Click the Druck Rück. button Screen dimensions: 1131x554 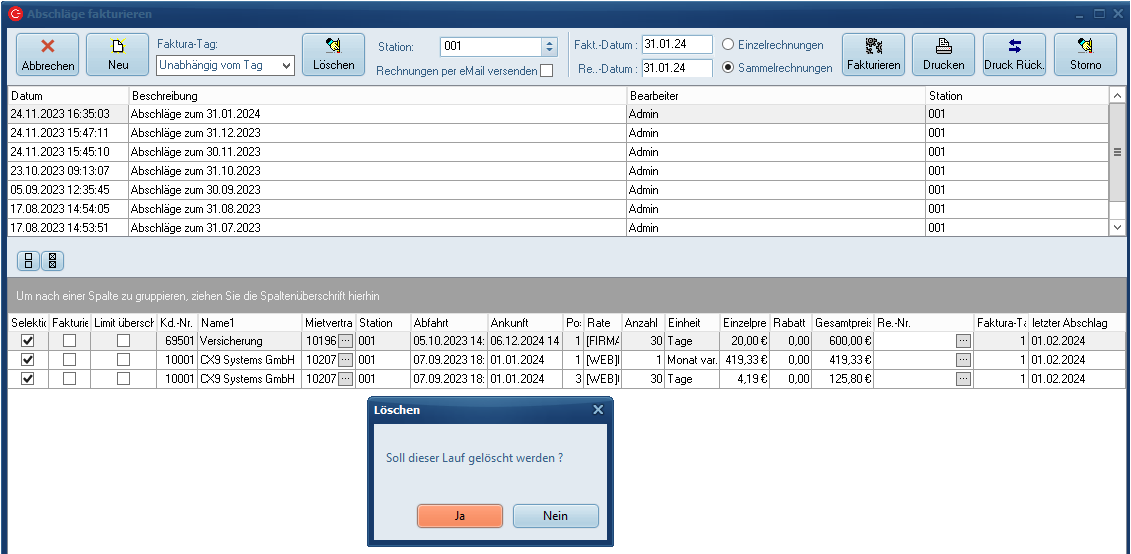(1014, 54)
